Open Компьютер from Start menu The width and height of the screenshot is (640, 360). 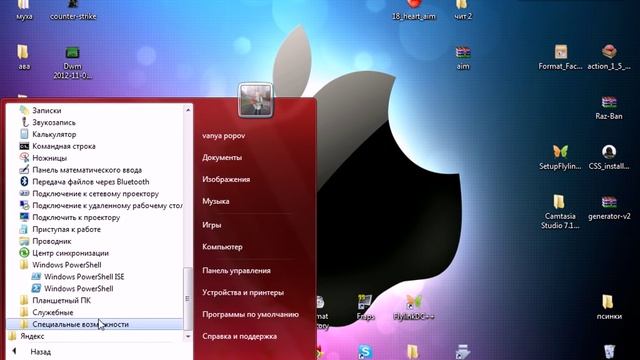(x=222, y=247)
